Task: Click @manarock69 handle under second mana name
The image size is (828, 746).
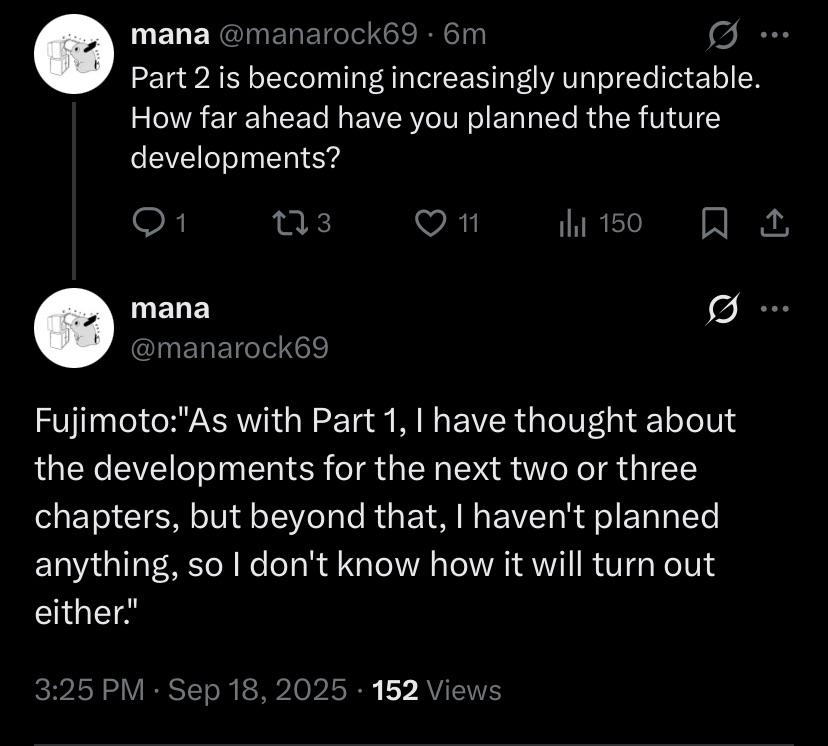Action: pyautogui.click(x=230, y=347)
